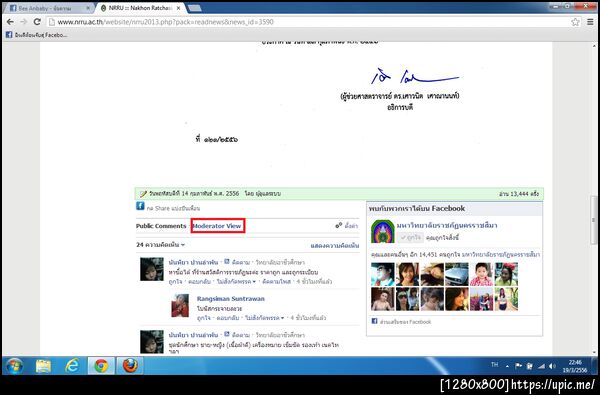Open Rangsiman Suntrawan's profile link
Image resolution: width=600 pixels, height=395 pixels.
coord(231,299)
